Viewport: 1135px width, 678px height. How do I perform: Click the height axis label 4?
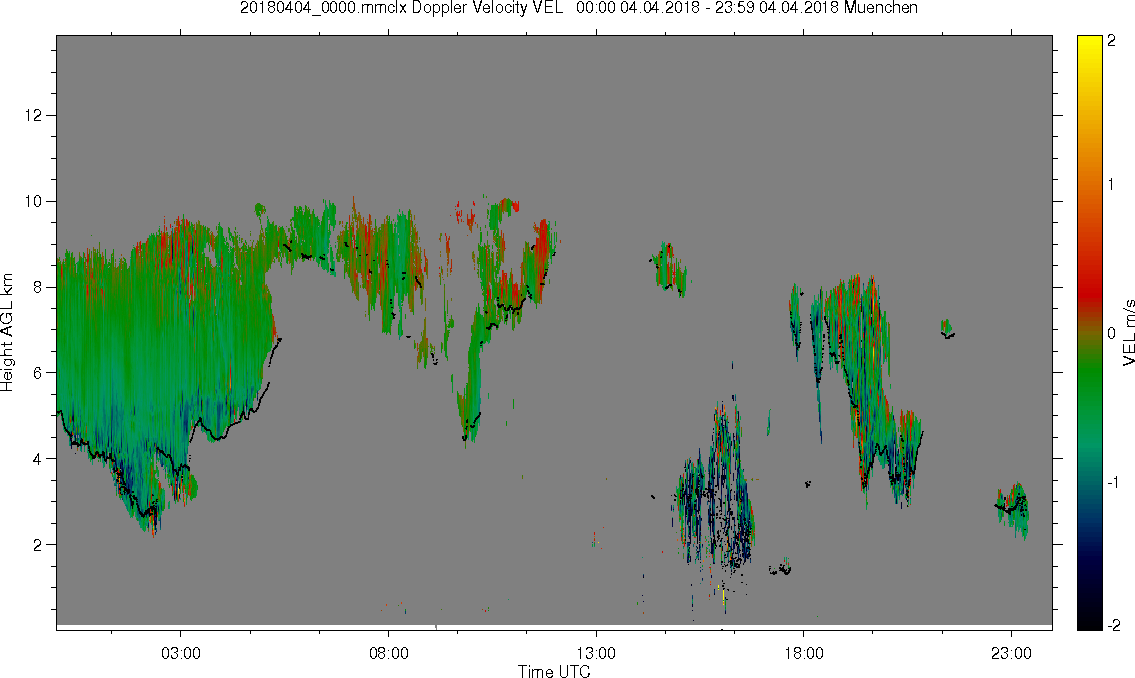(x=38, y=459)
